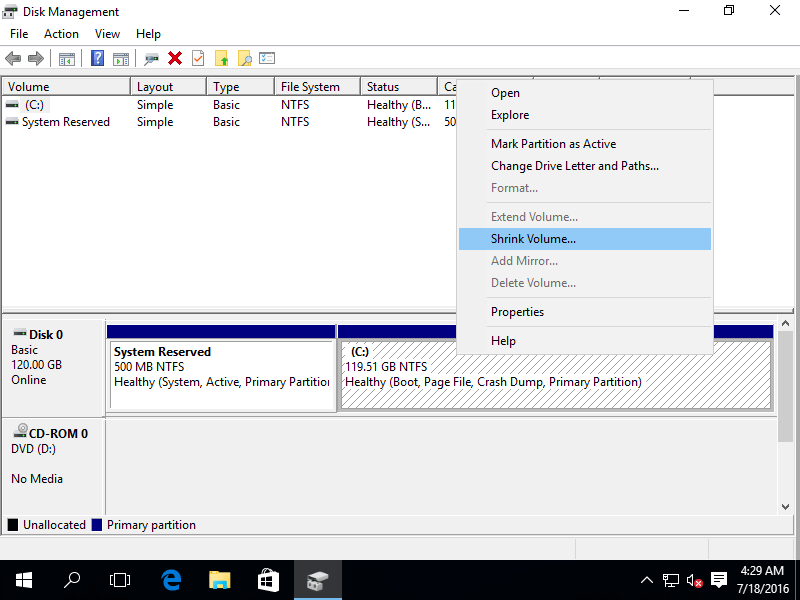Click the disk pane vertical scrollbar thumb
Image resolution: width=800 pixels, height=600 pixels.
point(785,386)
